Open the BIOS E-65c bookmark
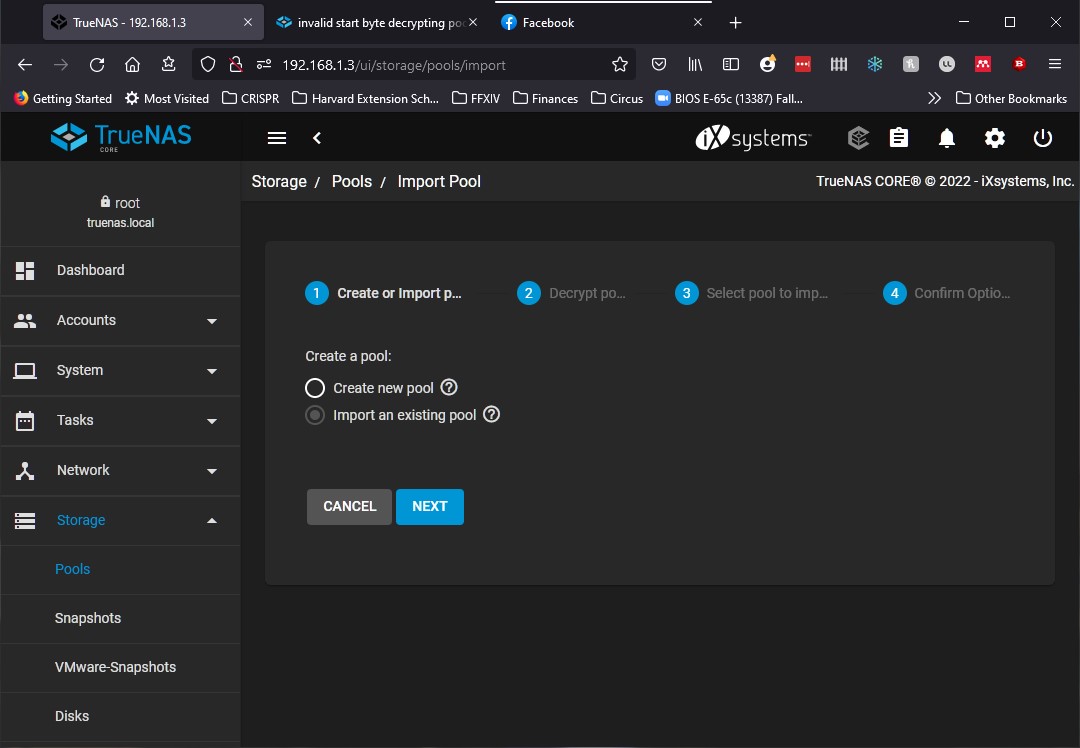The height and width of the screenshot is (748, 1080). click(729, 98)
